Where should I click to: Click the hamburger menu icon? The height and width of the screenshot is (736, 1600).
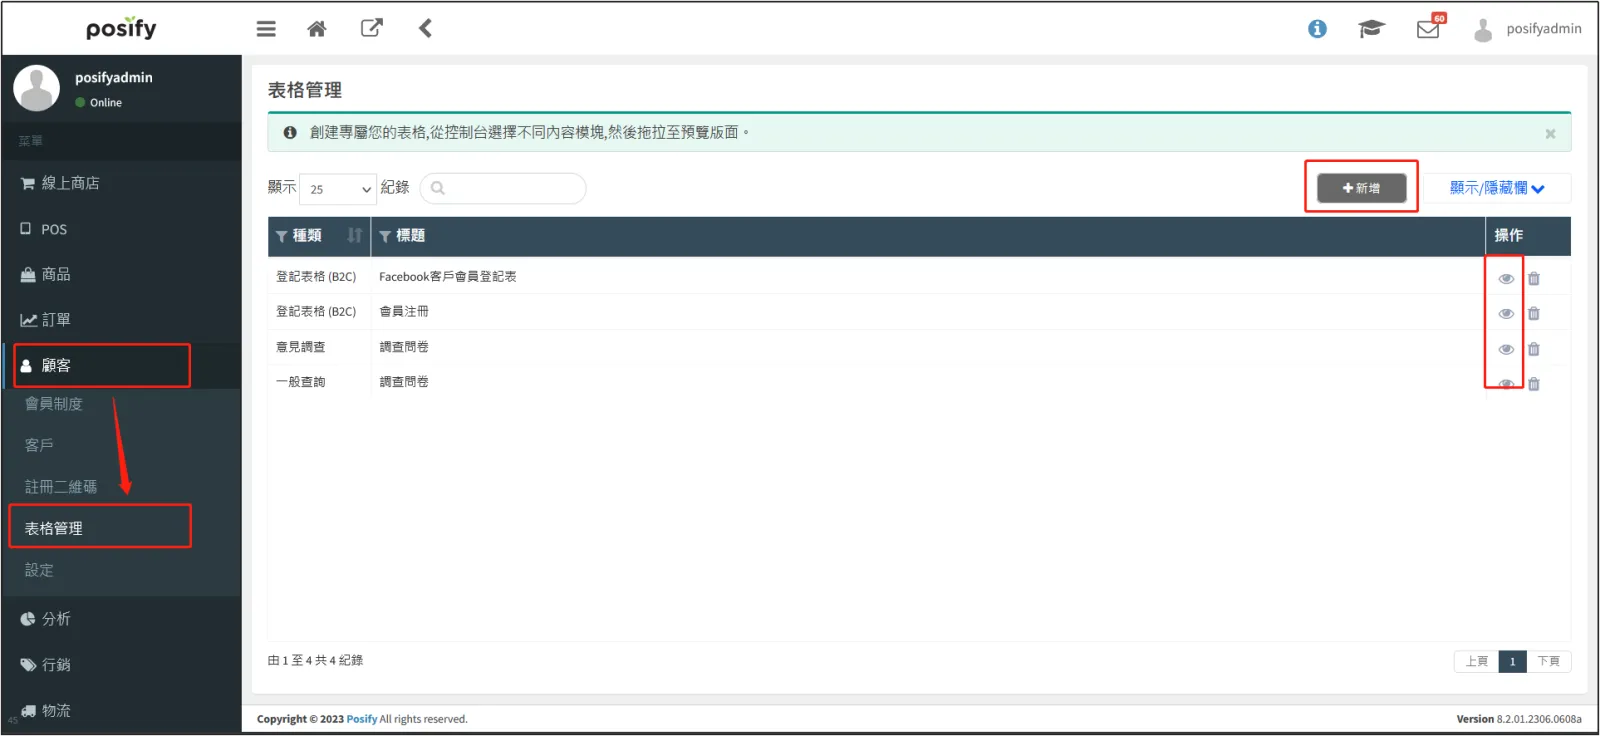pyautogui.click(x=266, y=29)
